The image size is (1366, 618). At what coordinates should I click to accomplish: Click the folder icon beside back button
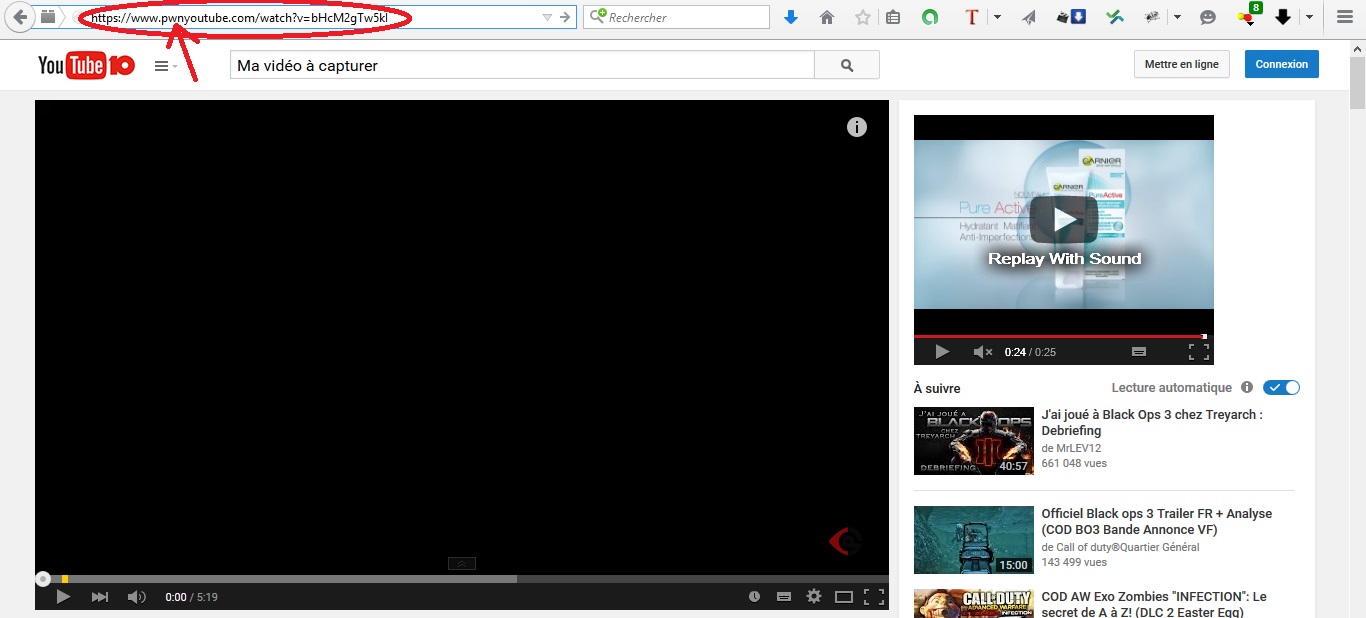pyautogui.click(x=48, y=17)
